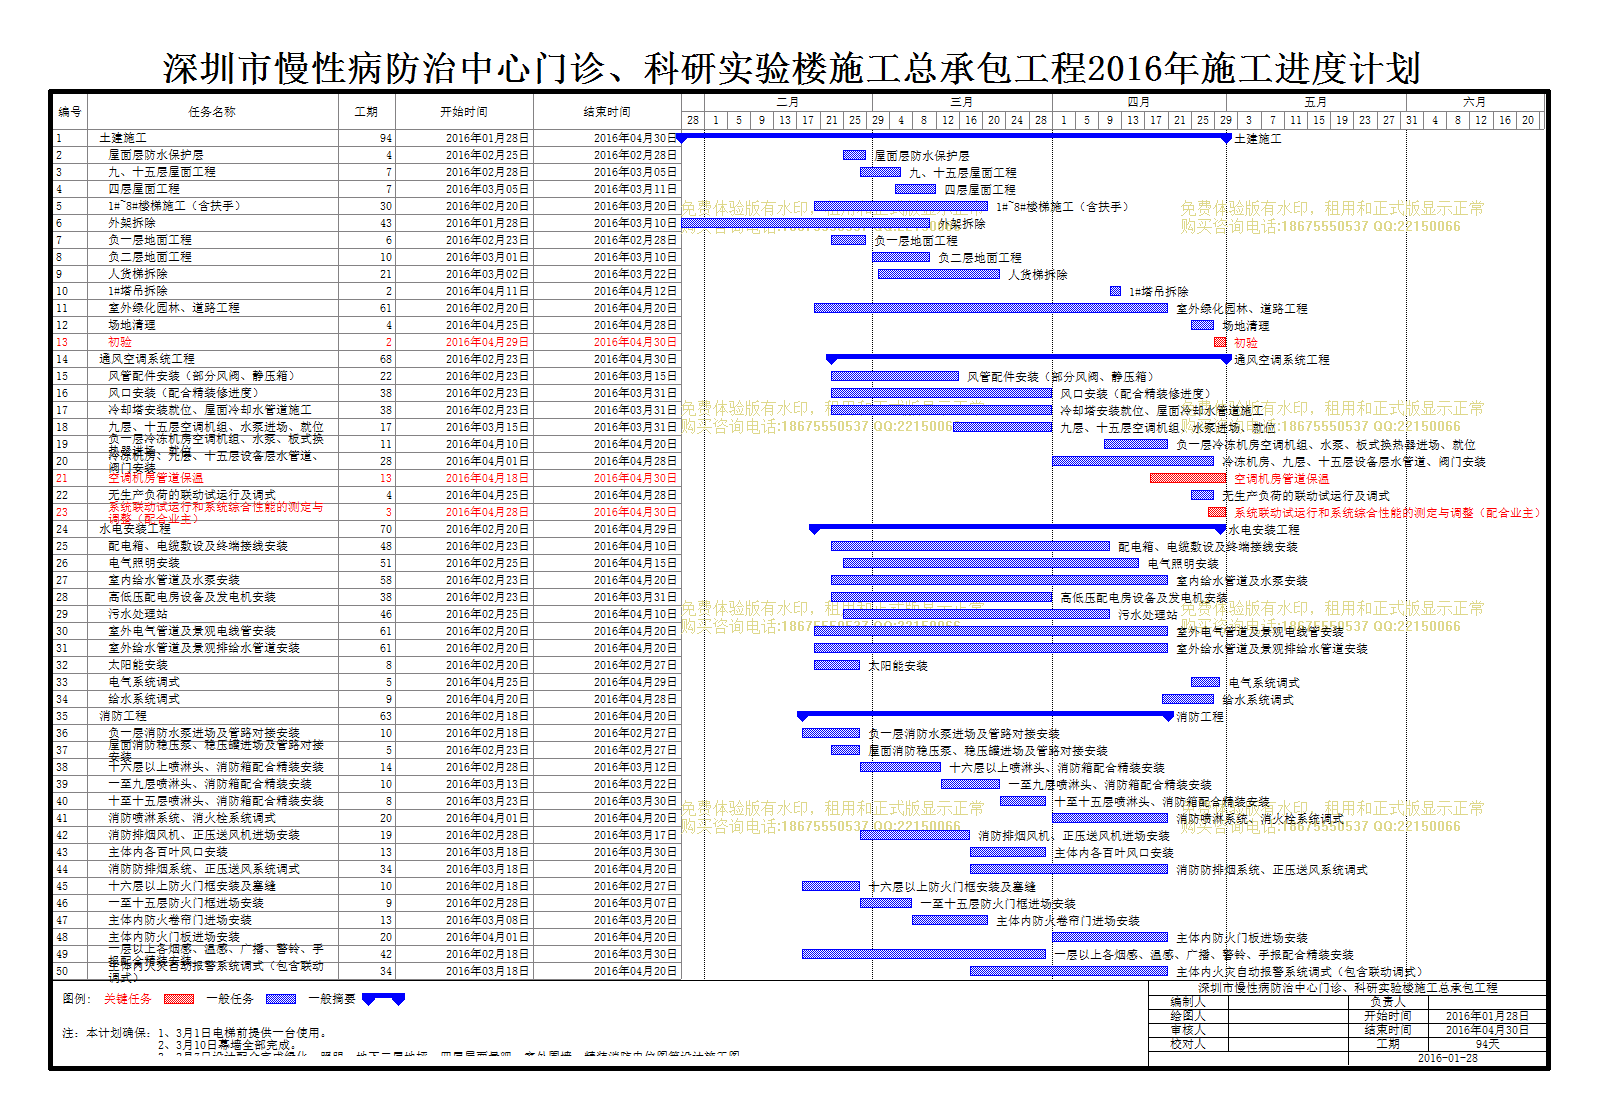Click the 消防工程 summary bar in the chart
Screen dimensions: 1597x1117
[985, 715]
